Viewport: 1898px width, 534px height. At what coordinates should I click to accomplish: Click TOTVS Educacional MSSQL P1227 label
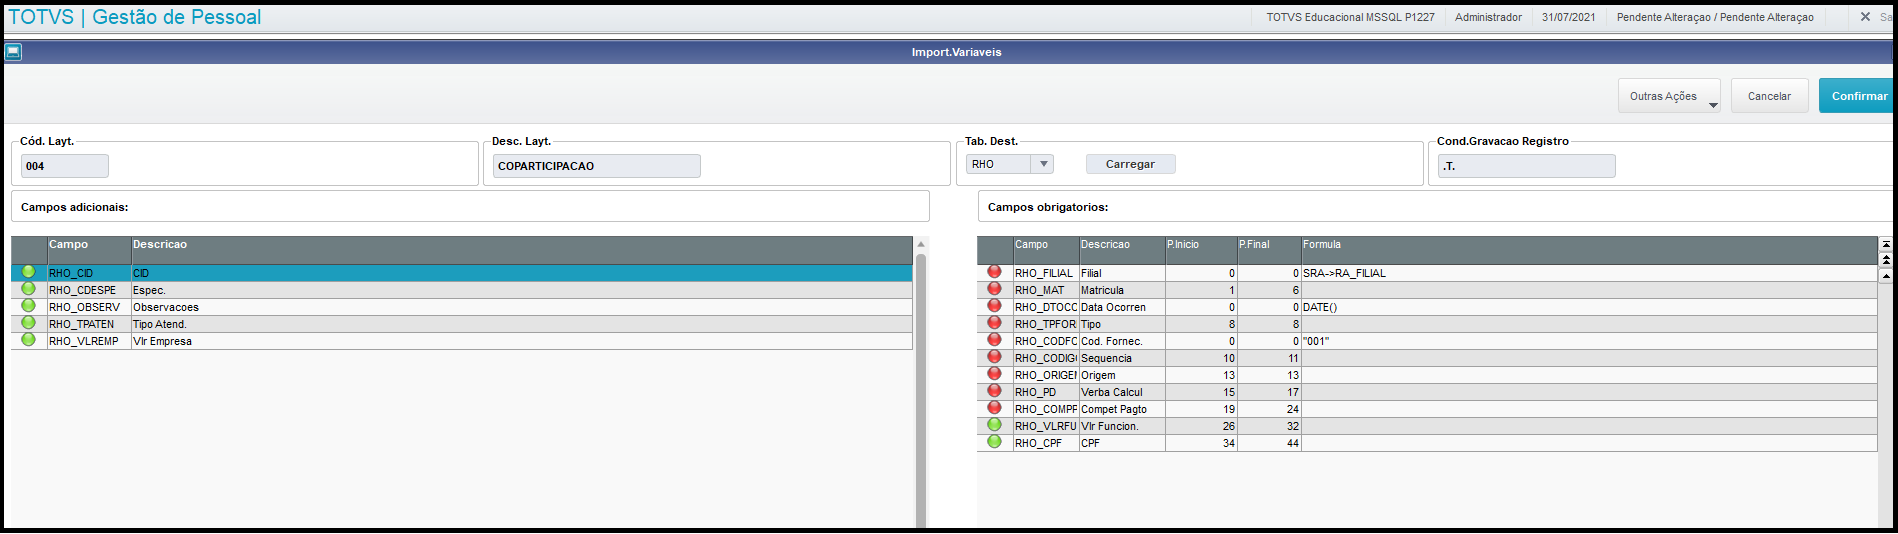[1350, 17]
